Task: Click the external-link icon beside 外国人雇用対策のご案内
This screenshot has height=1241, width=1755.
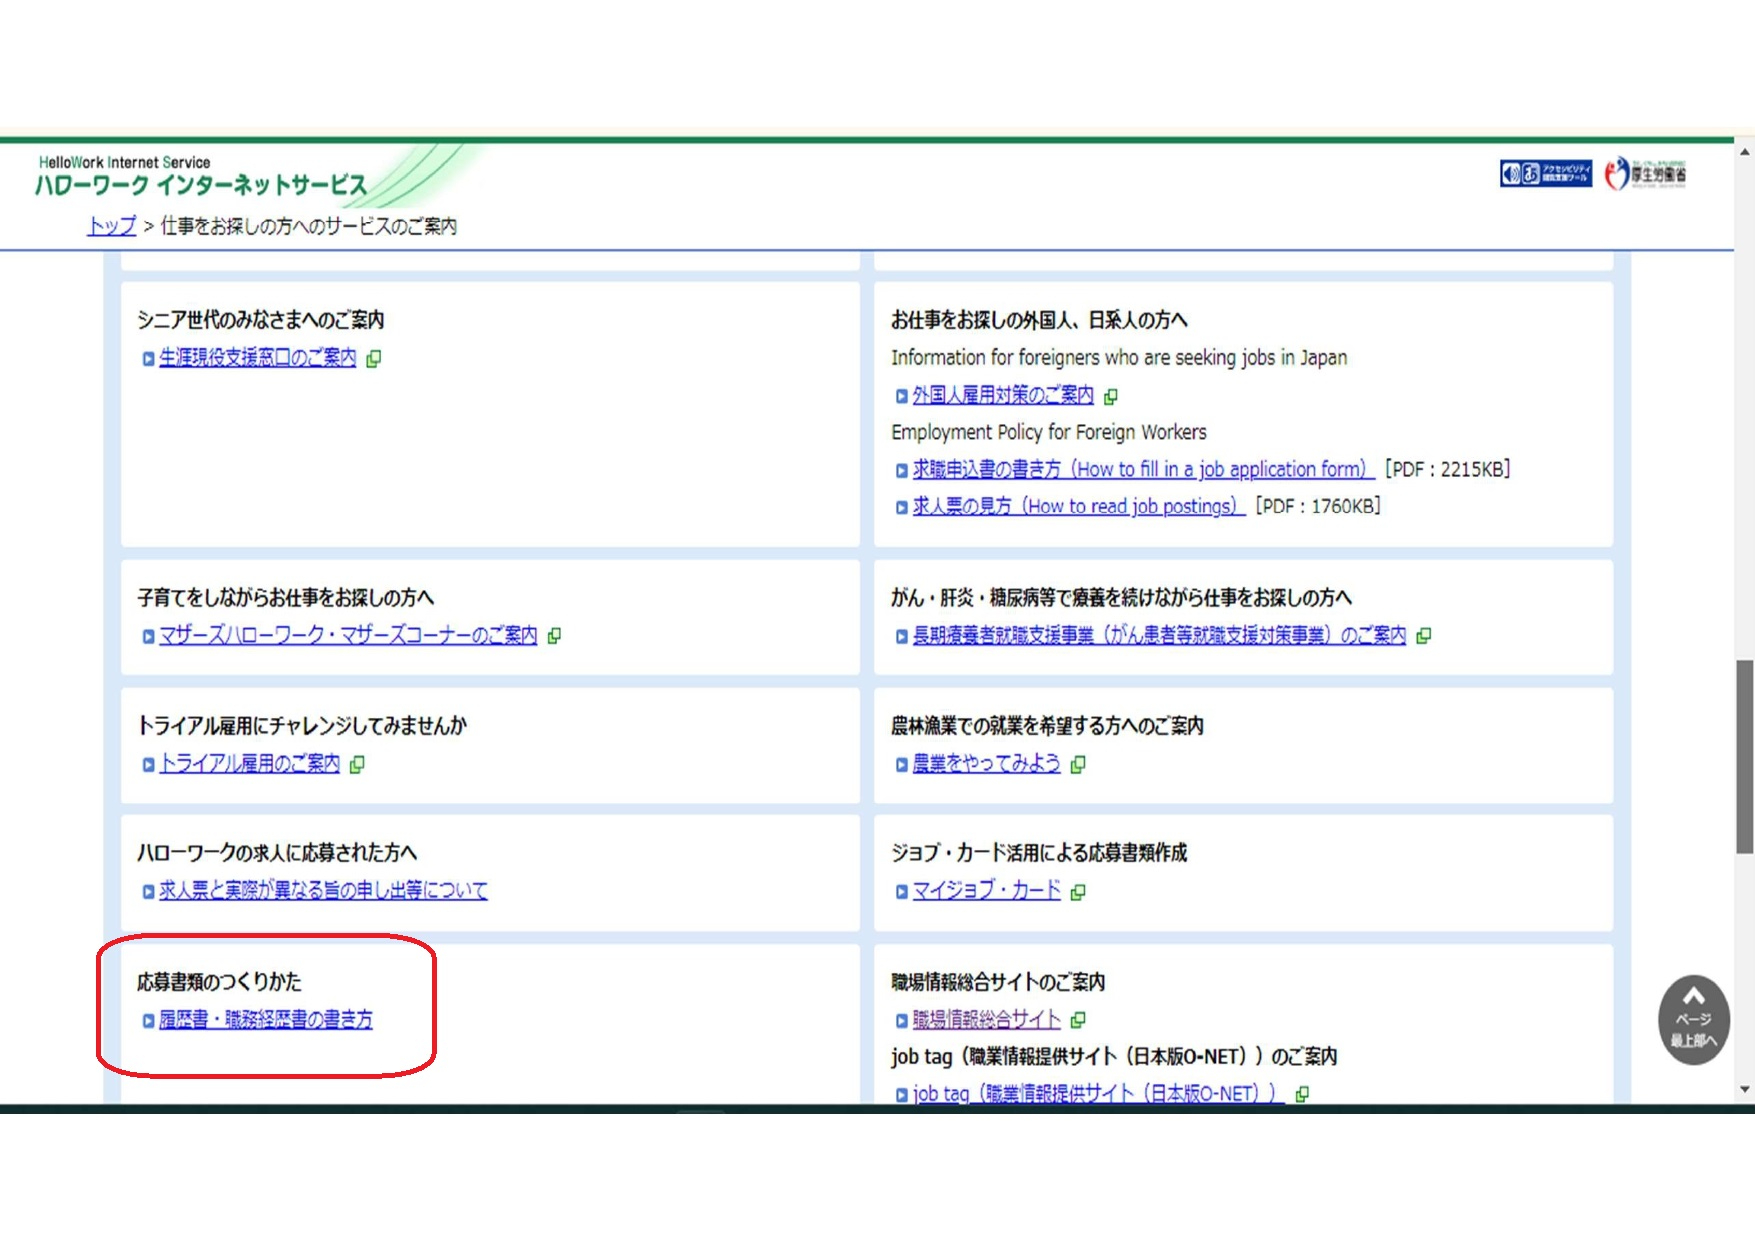Action: point(1113,395)
